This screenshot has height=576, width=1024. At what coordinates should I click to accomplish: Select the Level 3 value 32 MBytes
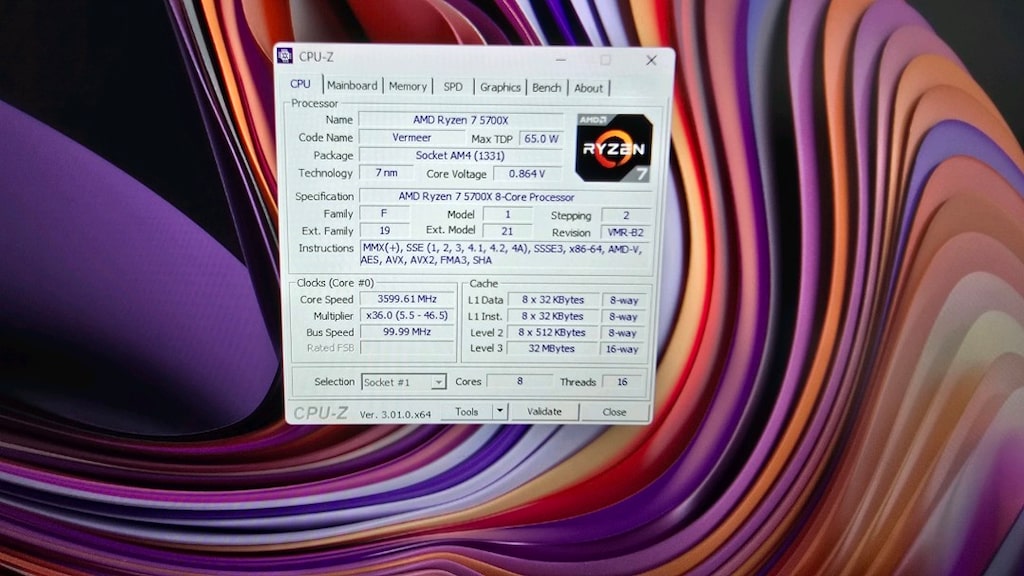[552, 349]
